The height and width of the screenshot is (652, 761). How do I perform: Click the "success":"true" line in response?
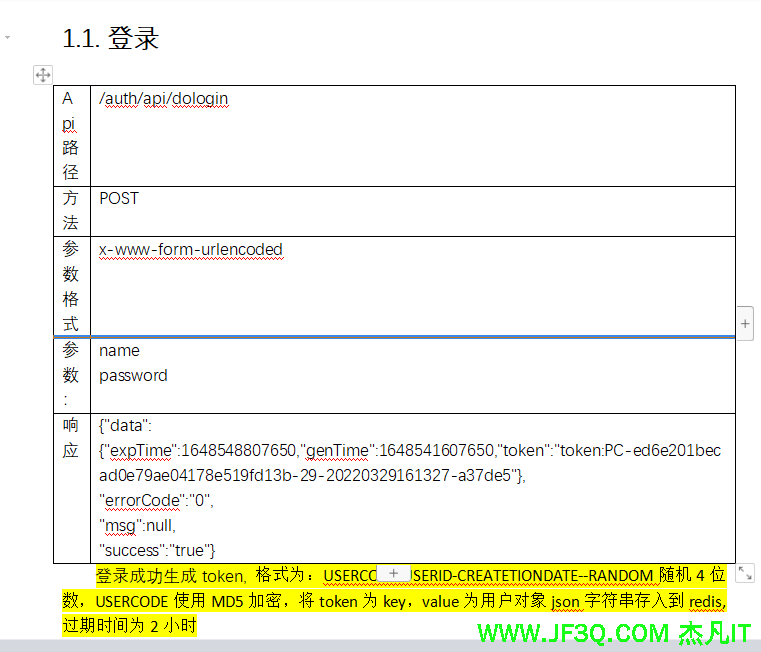158,550
